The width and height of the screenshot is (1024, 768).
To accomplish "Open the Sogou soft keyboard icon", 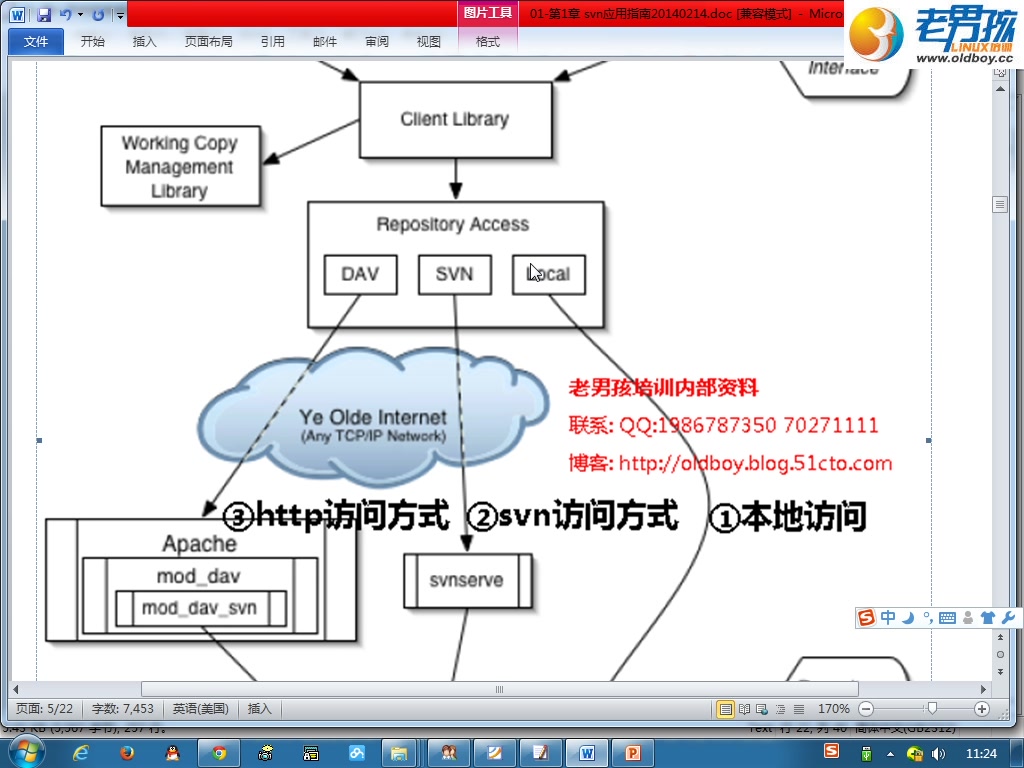I will click(948, 617).
